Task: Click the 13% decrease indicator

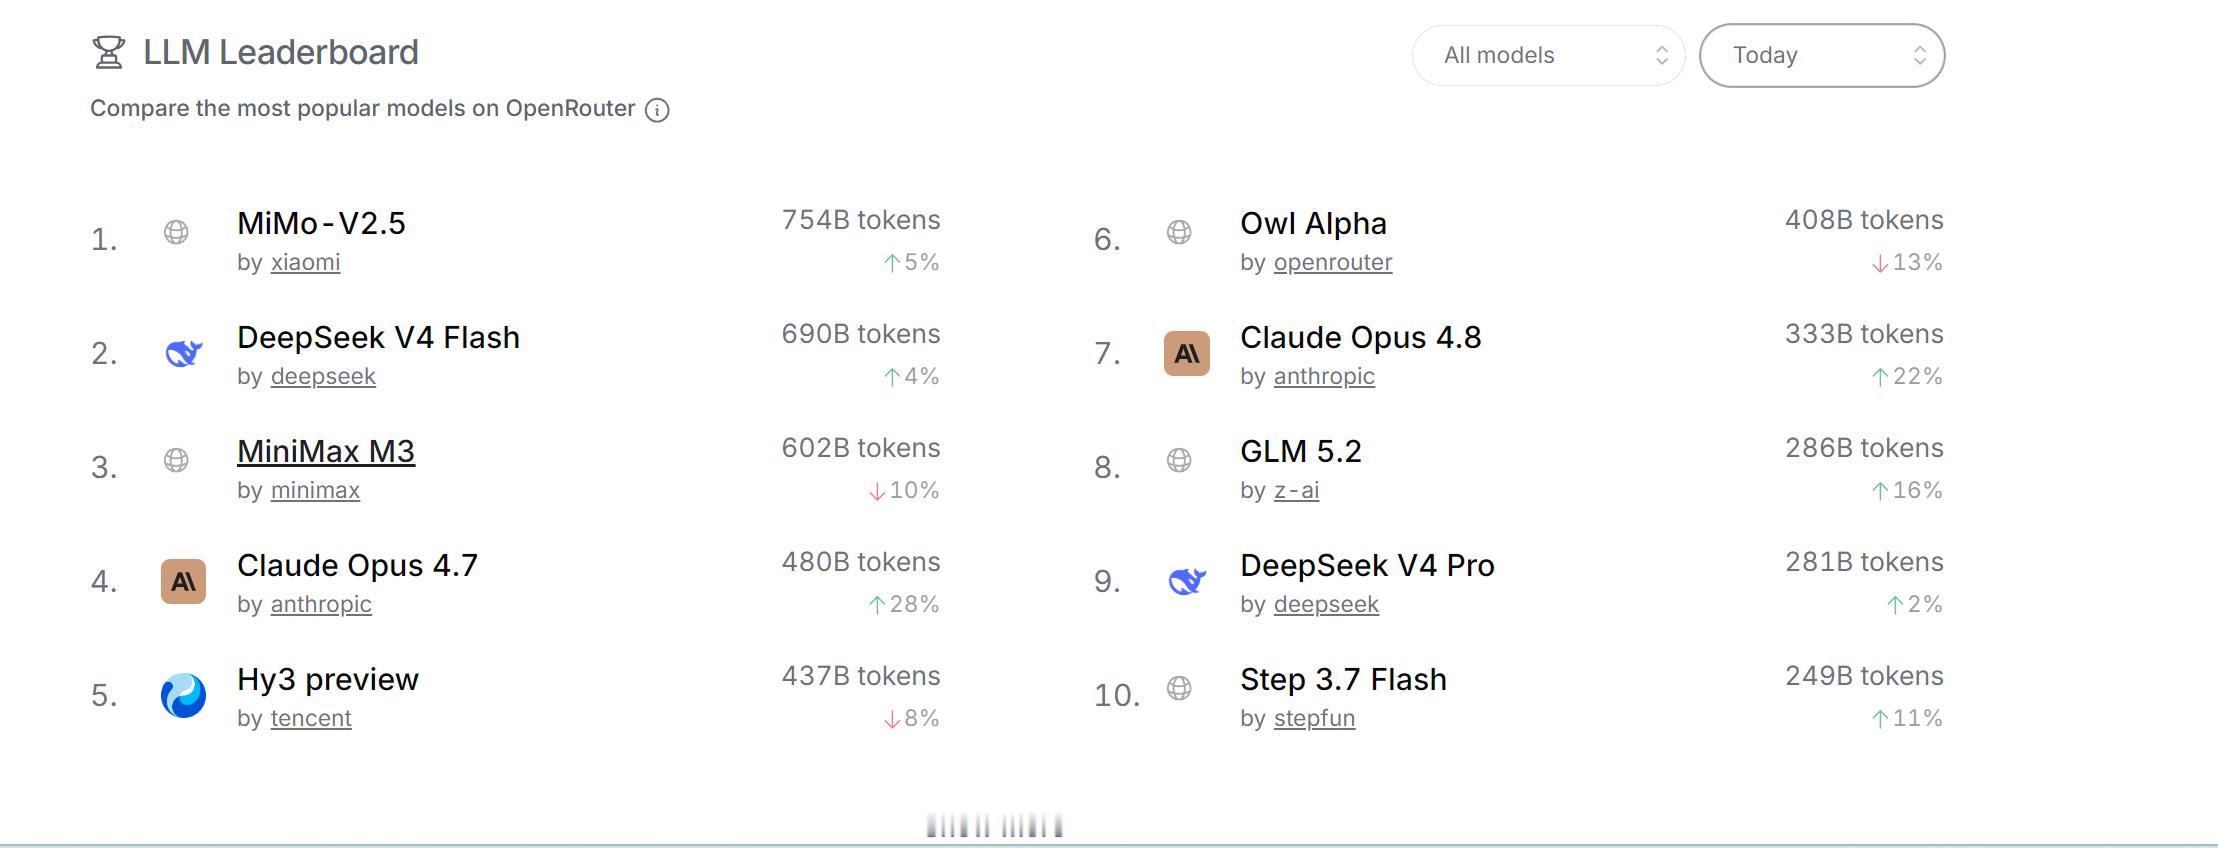Action: point(1907,262)
